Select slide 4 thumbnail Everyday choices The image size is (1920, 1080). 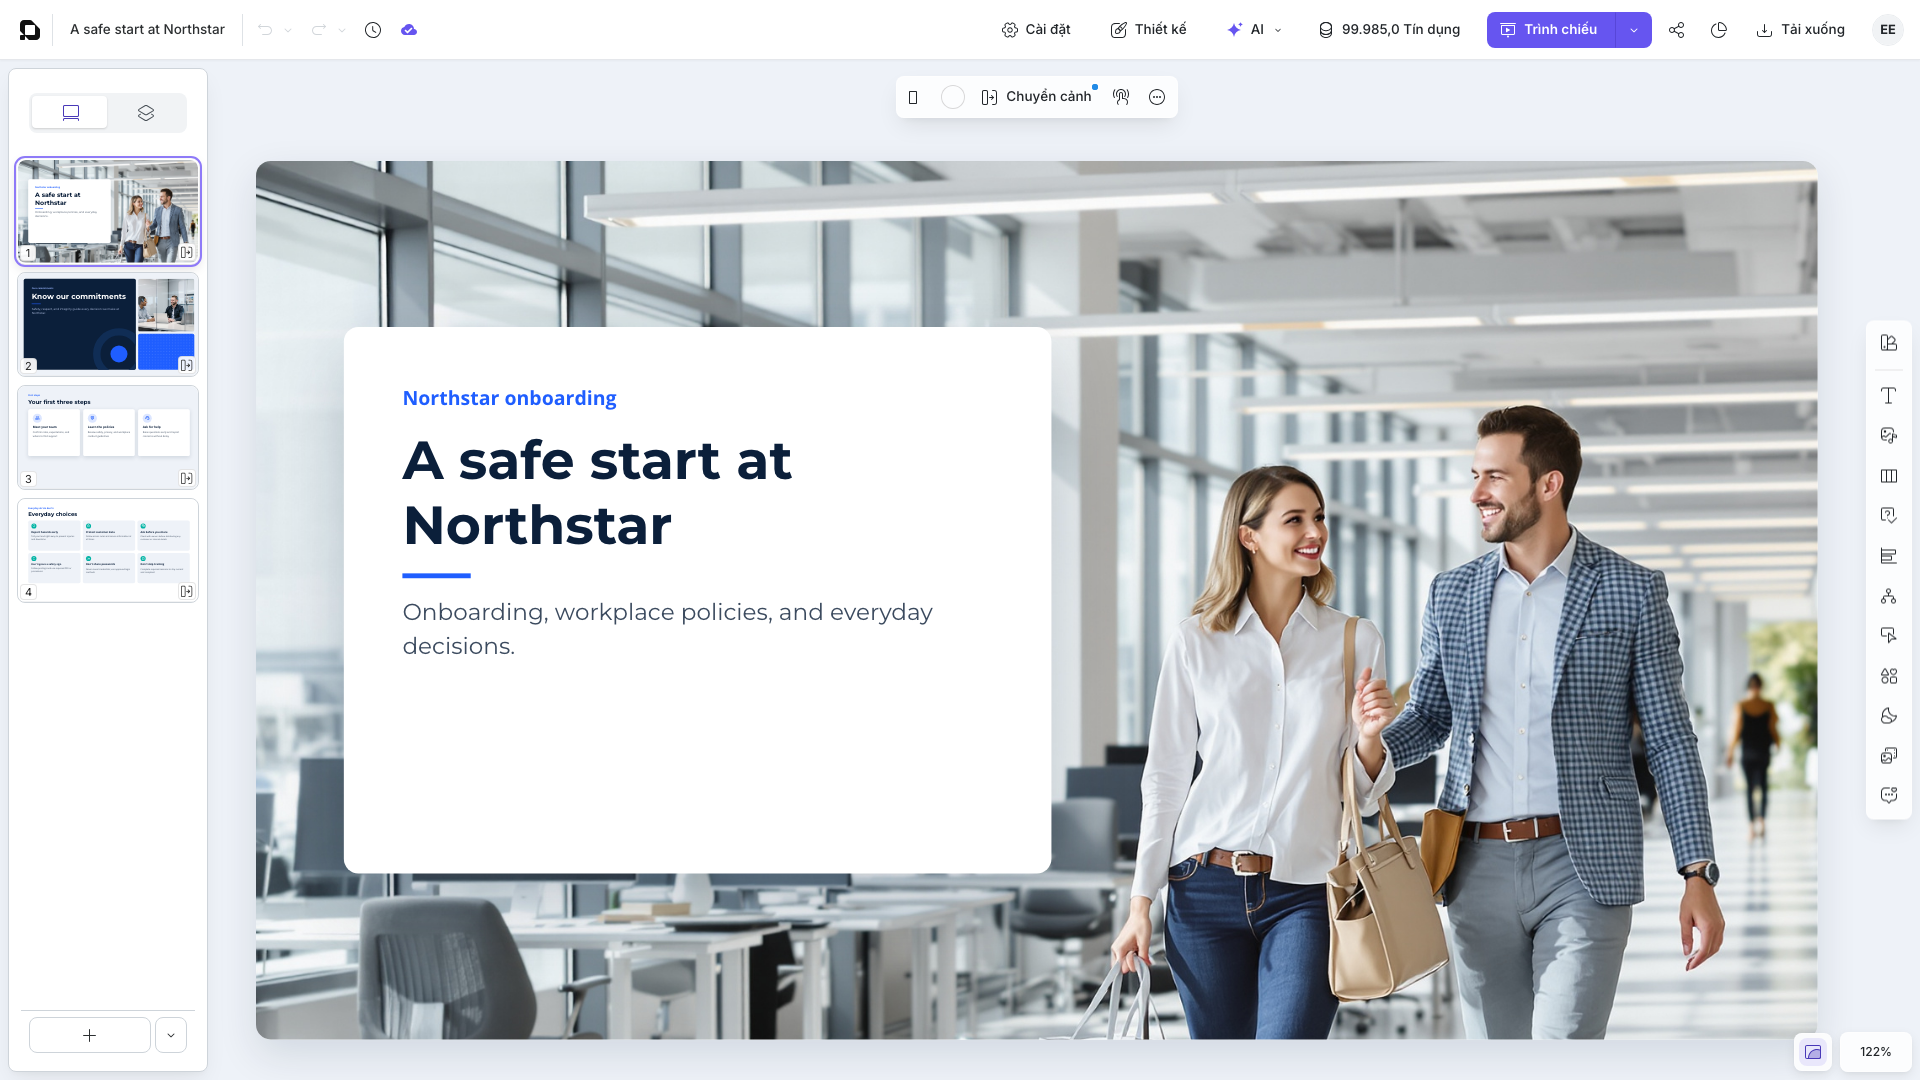pos(108,551)
